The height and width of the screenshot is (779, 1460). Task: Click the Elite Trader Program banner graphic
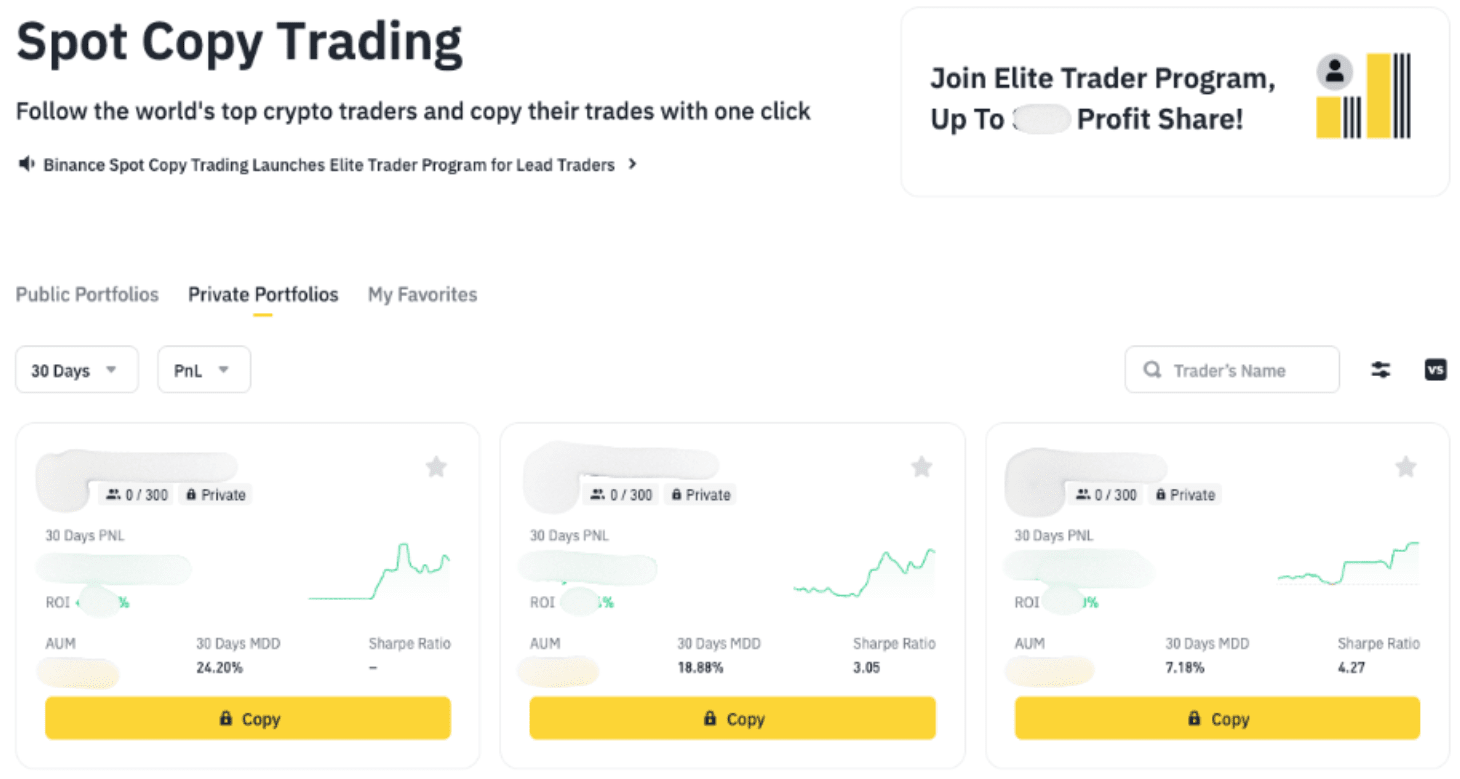(x=1363, y=96)
